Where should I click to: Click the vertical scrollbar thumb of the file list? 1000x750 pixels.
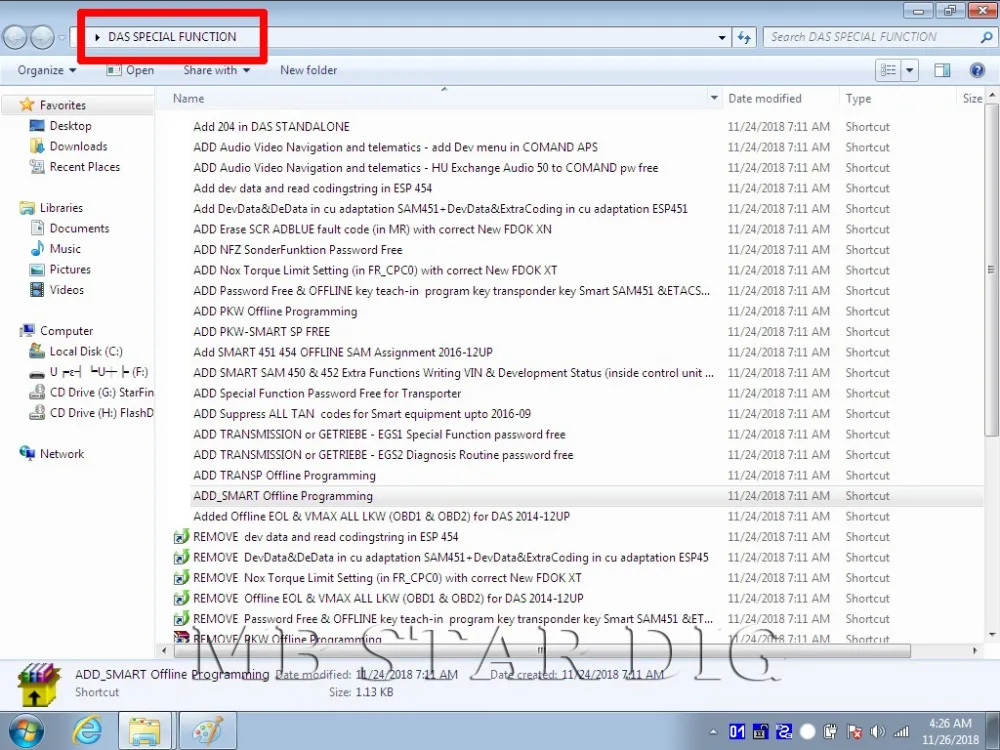(991, 270)
